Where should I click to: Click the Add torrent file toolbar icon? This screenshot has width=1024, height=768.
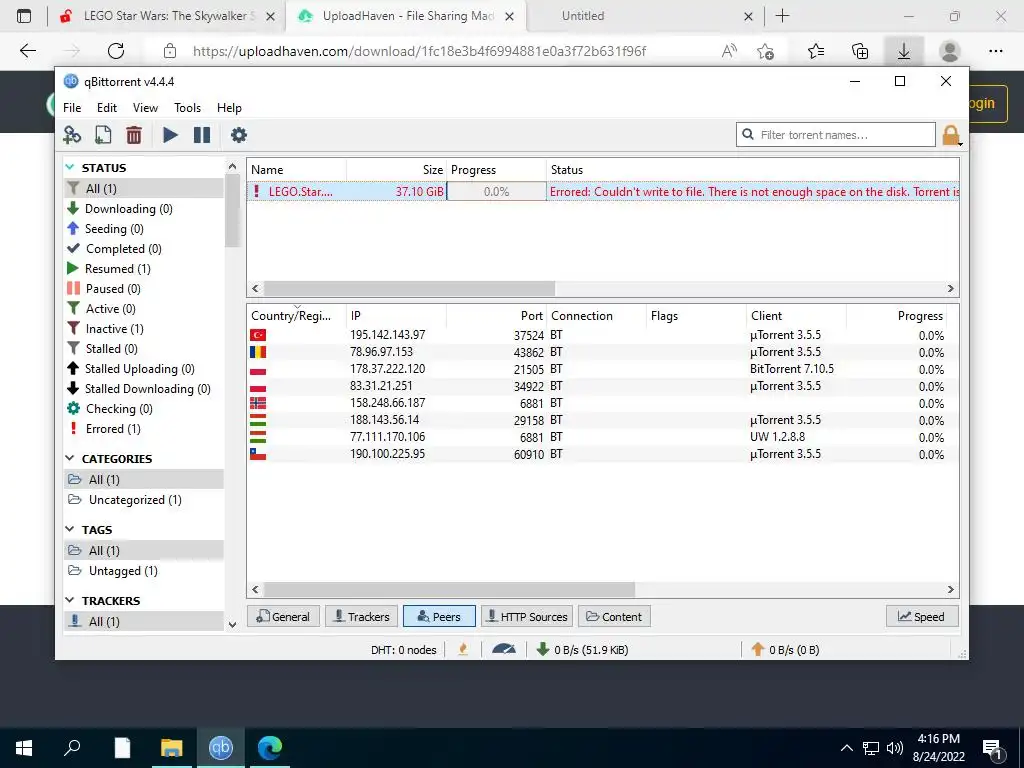pos(103,135)
